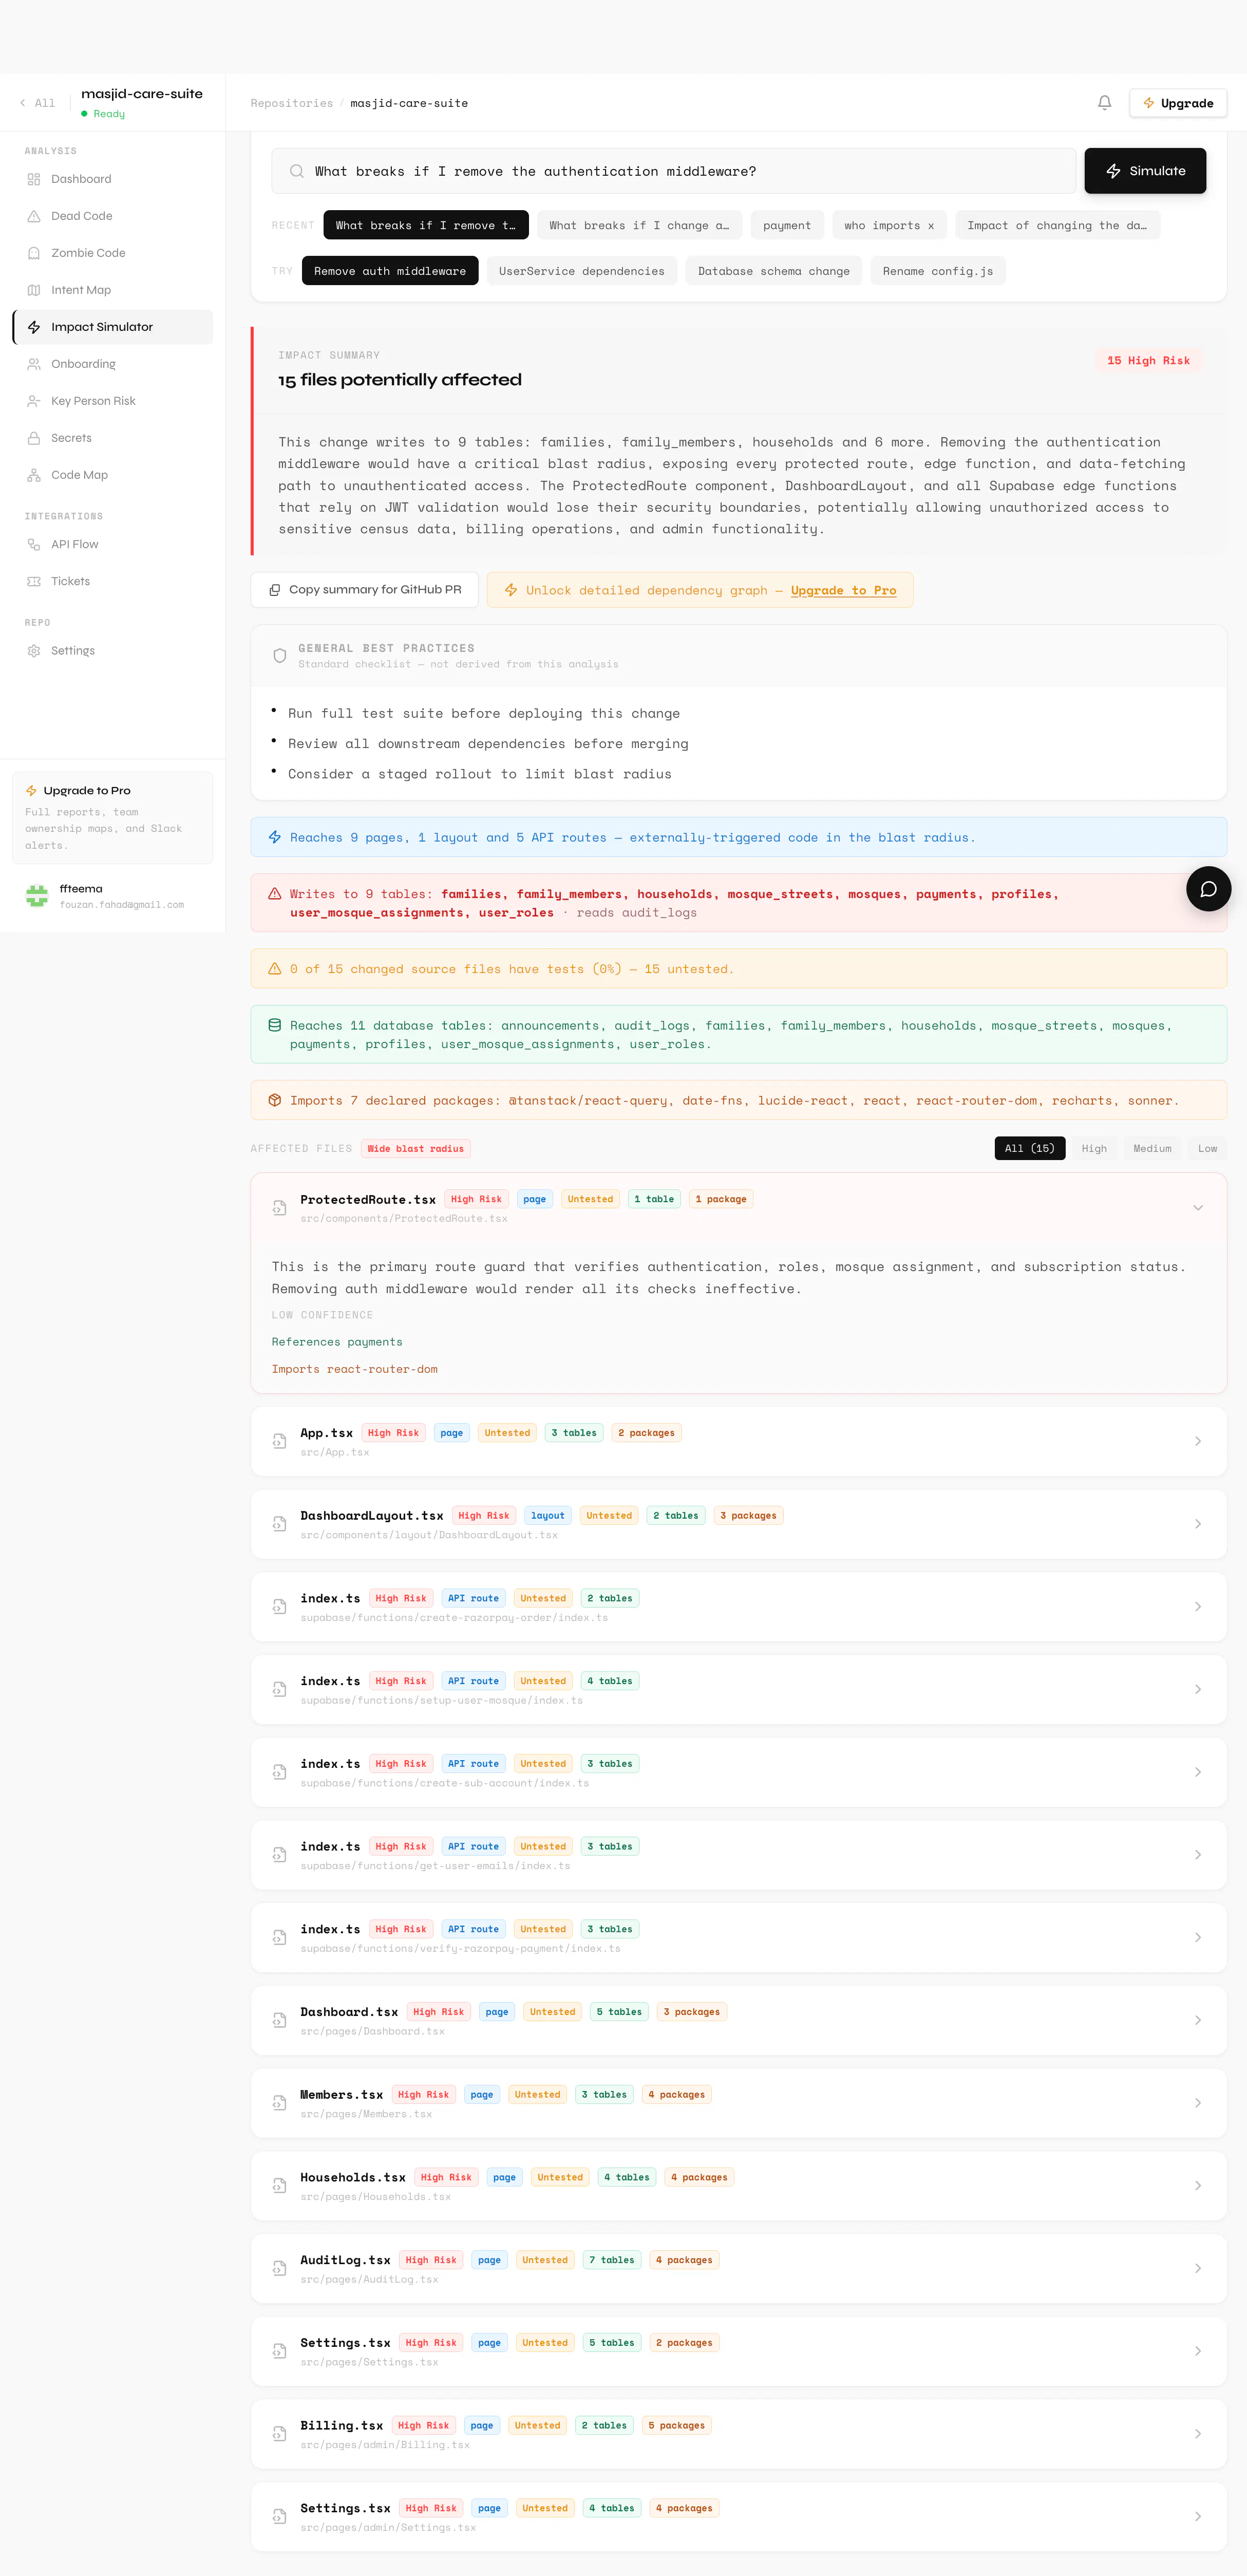This screenshot has height=2576, width=1247.
Task: Open the chat bubble floating button
Action: [x=1208, y=889]
